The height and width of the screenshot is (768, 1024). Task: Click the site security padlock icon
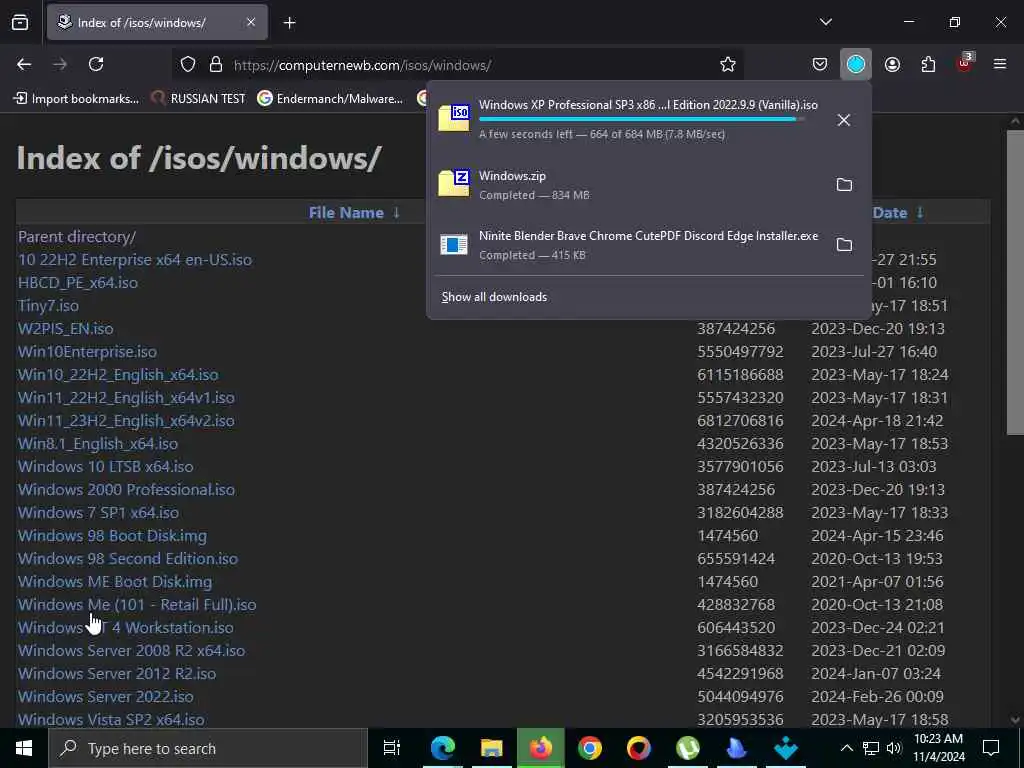[216, 65]
